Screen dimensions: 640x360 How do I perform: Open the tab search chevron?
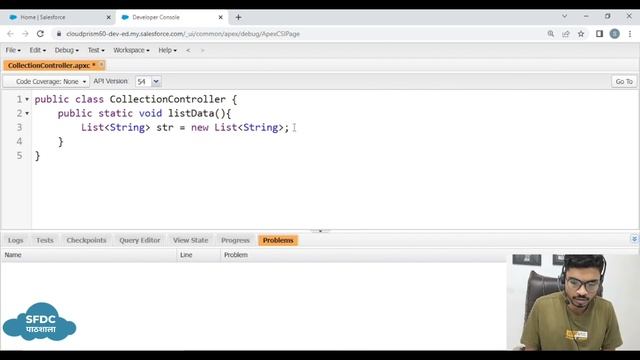point(564,16)
